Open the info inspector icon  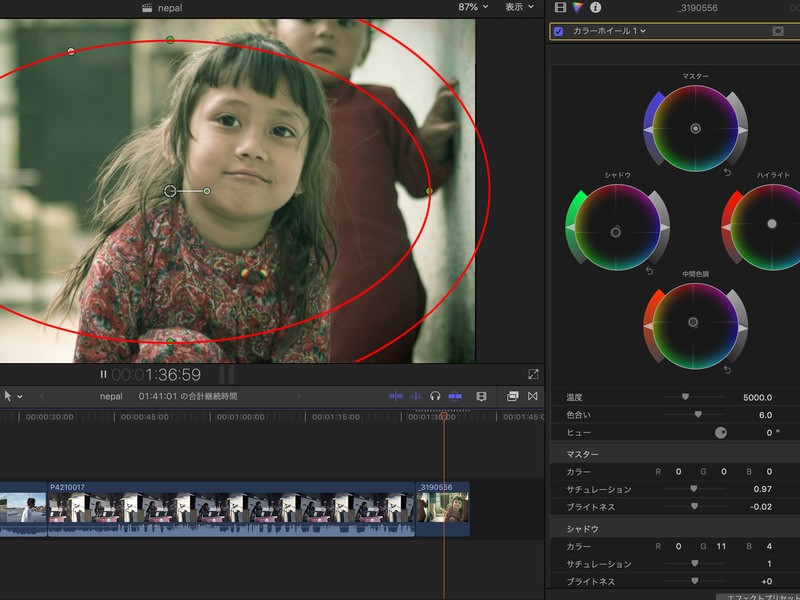[596, 7]
